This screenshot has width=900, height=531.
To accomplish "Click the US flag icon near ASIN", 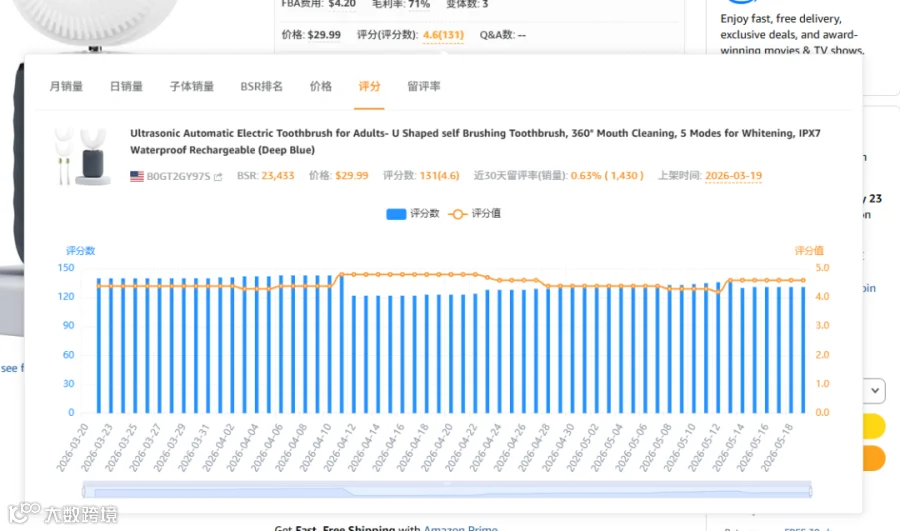I will 137,176.
